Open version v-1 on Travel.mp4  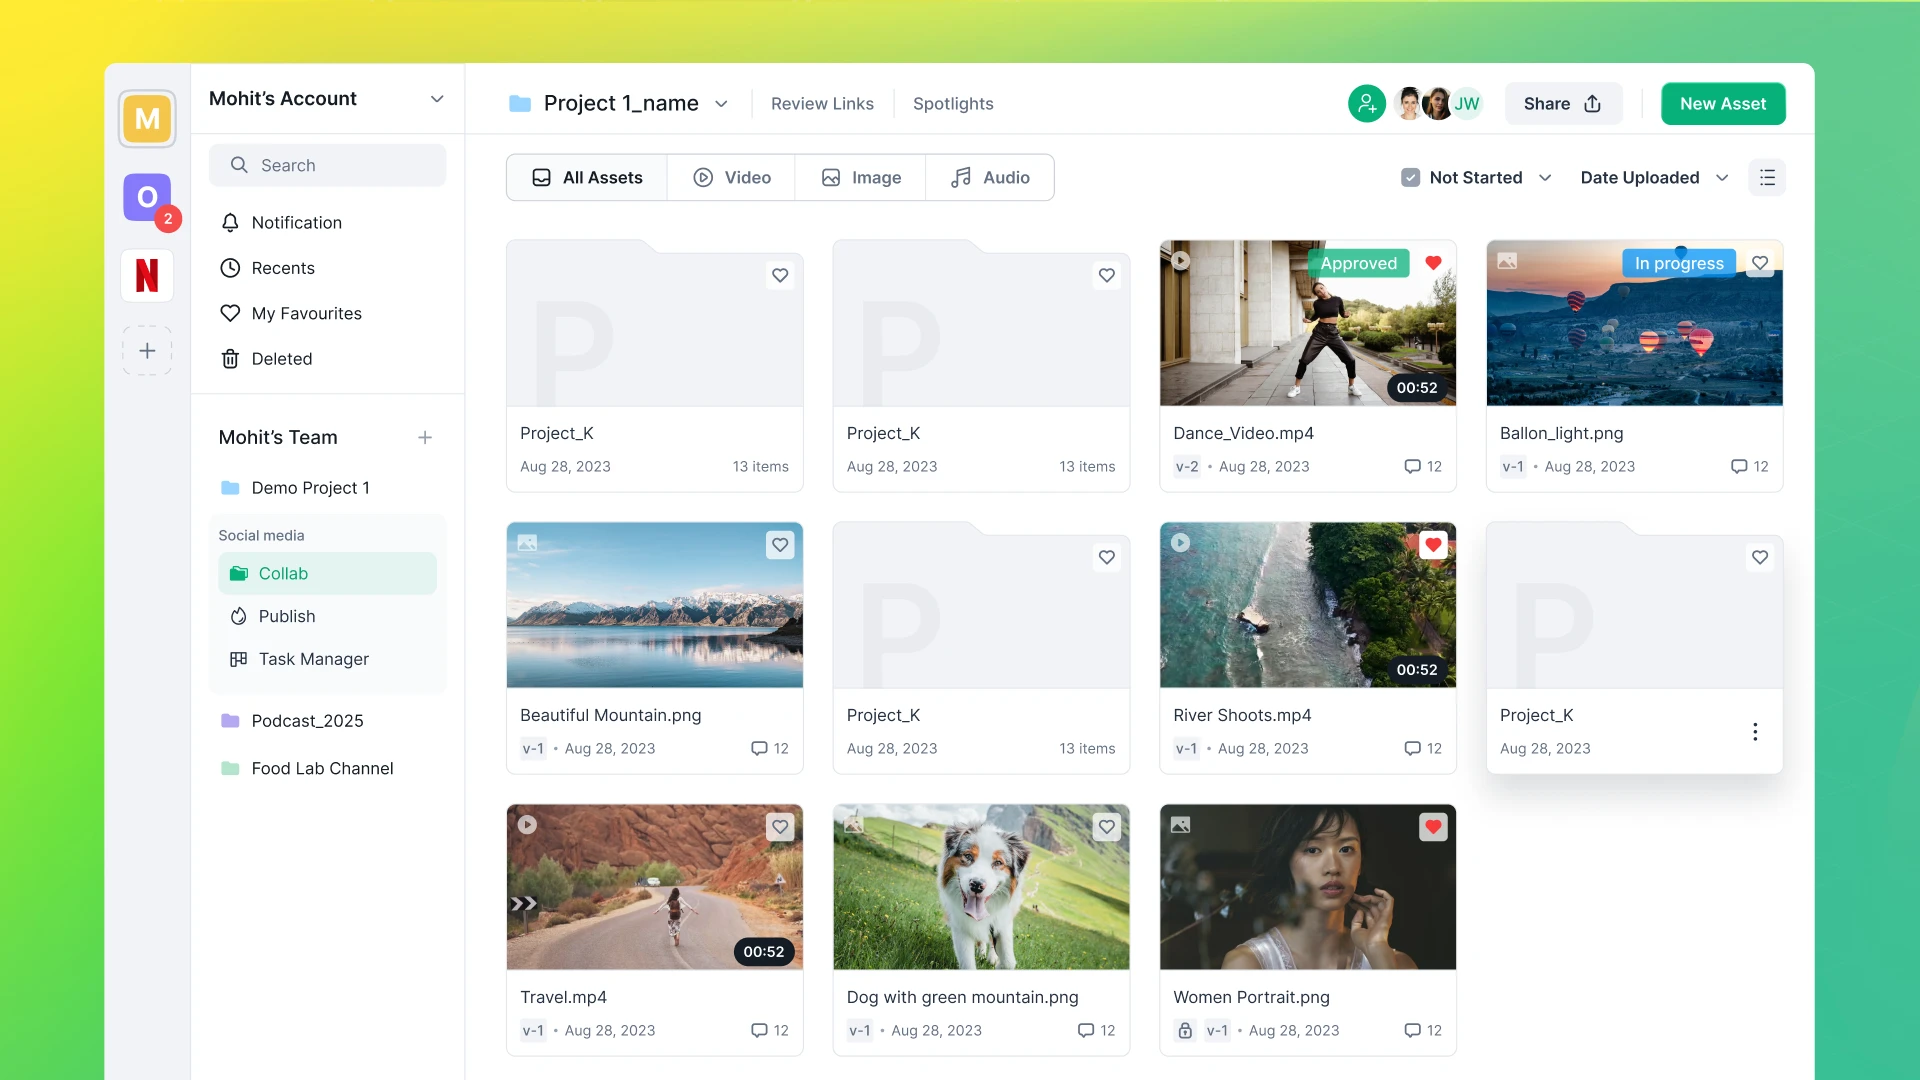click(x=533, y=1031)
